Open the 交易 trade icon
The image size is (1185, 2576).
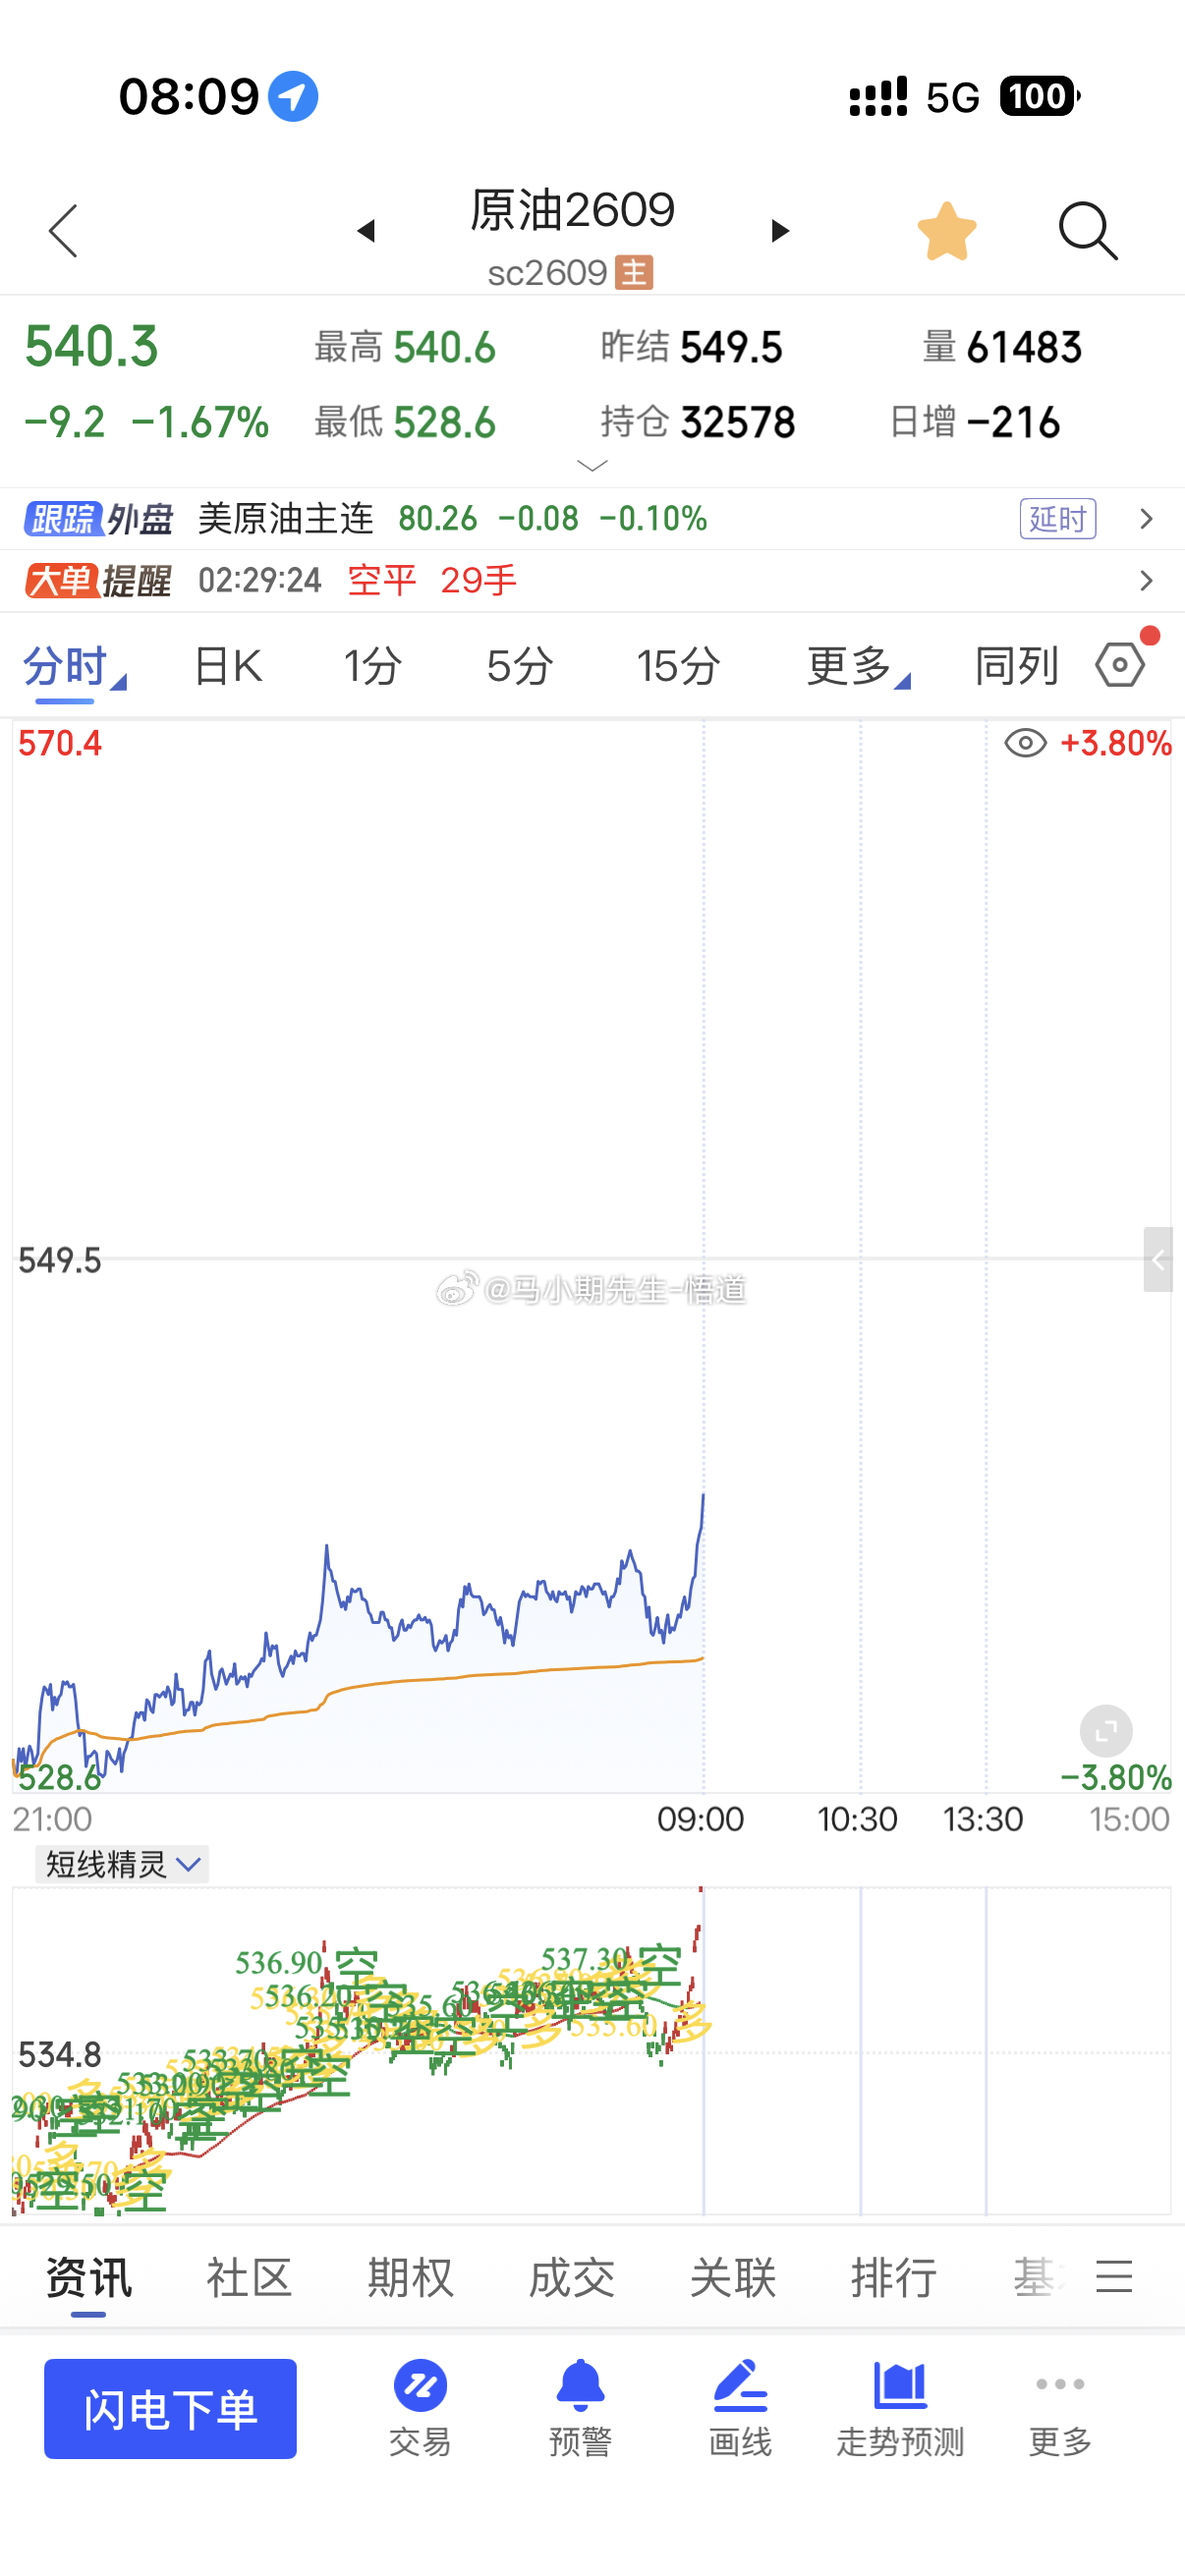(x=420, y=2408)
